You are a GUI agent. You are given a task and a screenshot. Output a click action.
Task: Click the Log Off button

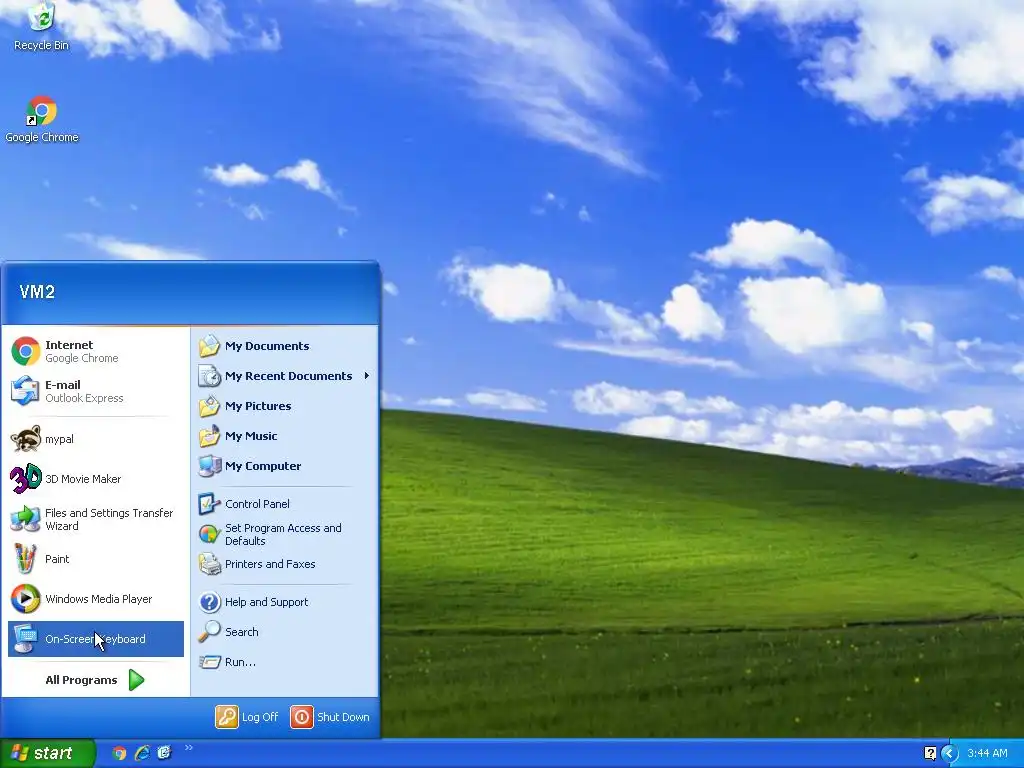[247, 717]
